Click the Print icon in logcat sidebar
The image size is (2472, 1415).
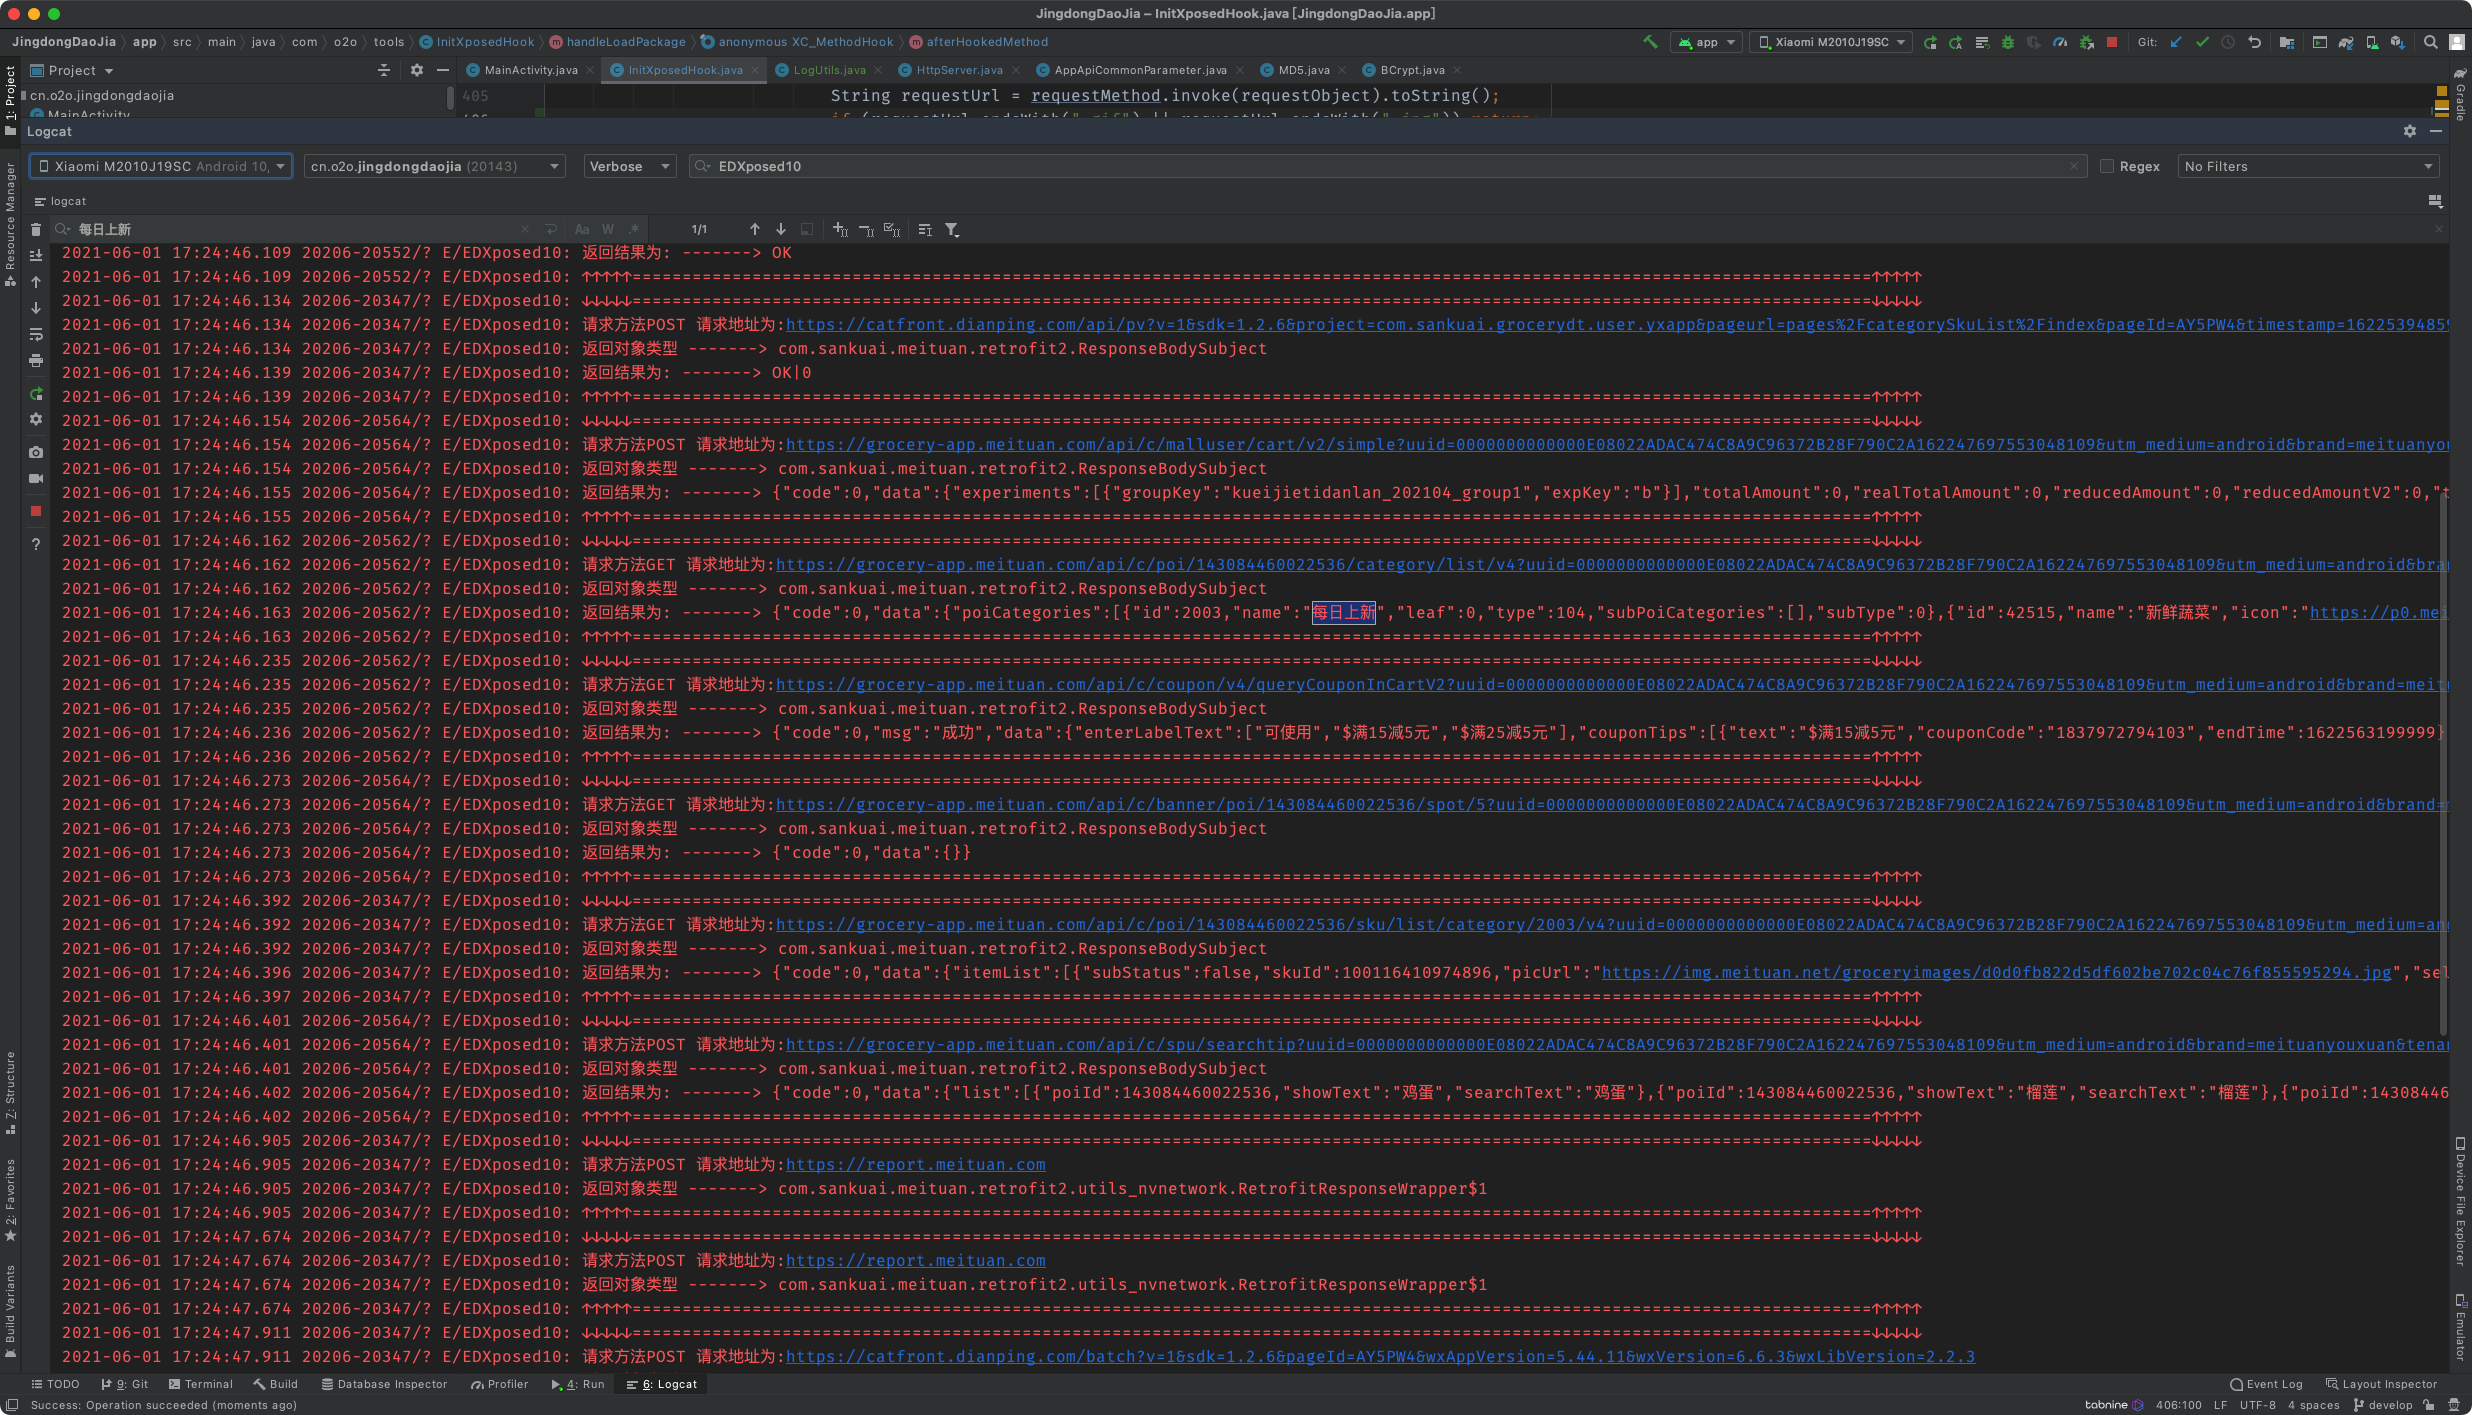[x=36, y=360]
